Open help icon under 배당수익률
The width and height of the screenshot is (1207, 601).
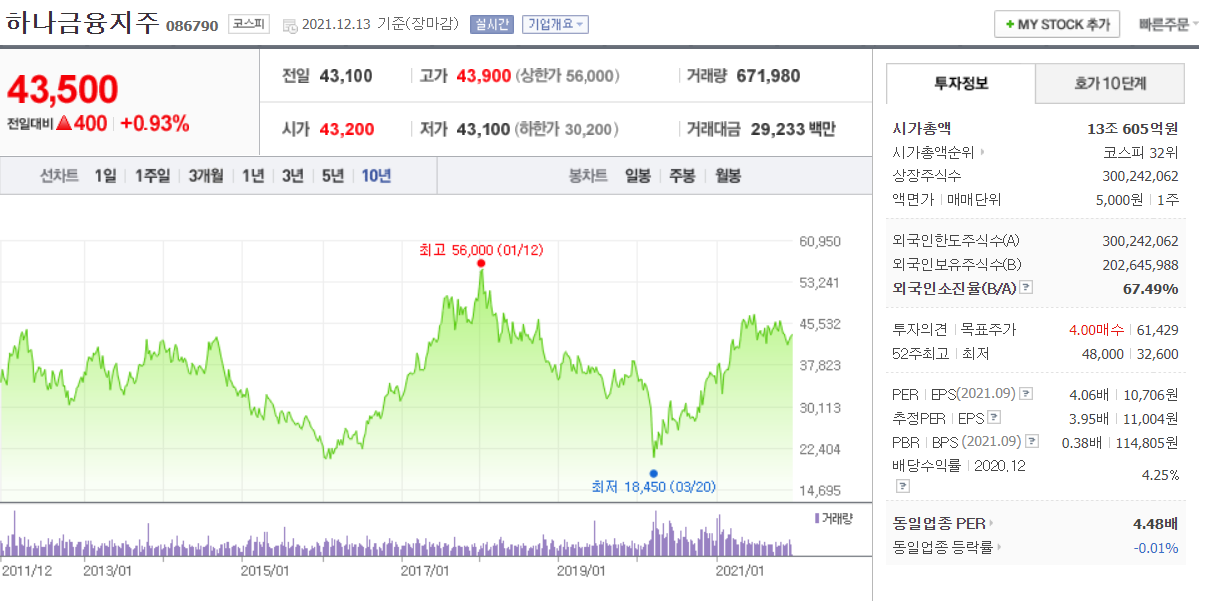pos(903,486)
